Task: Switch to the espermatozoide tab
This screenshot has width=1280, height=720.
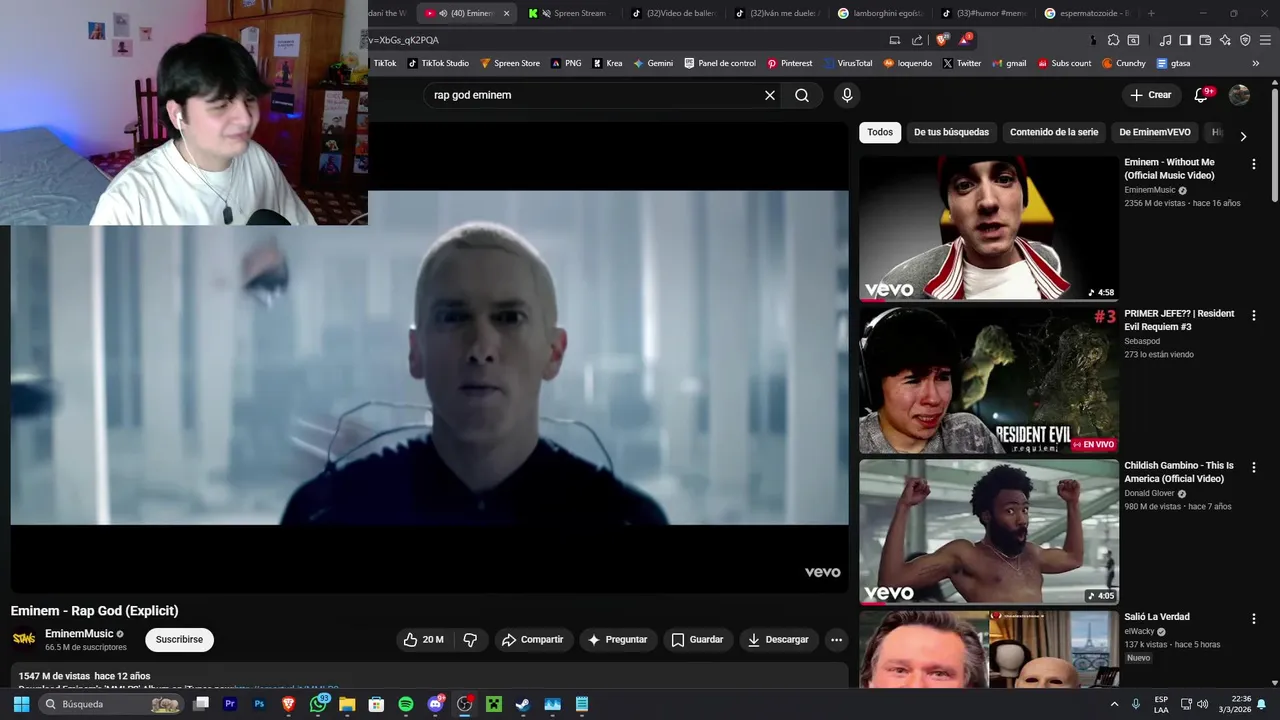Action: [x=1085, y=13]
